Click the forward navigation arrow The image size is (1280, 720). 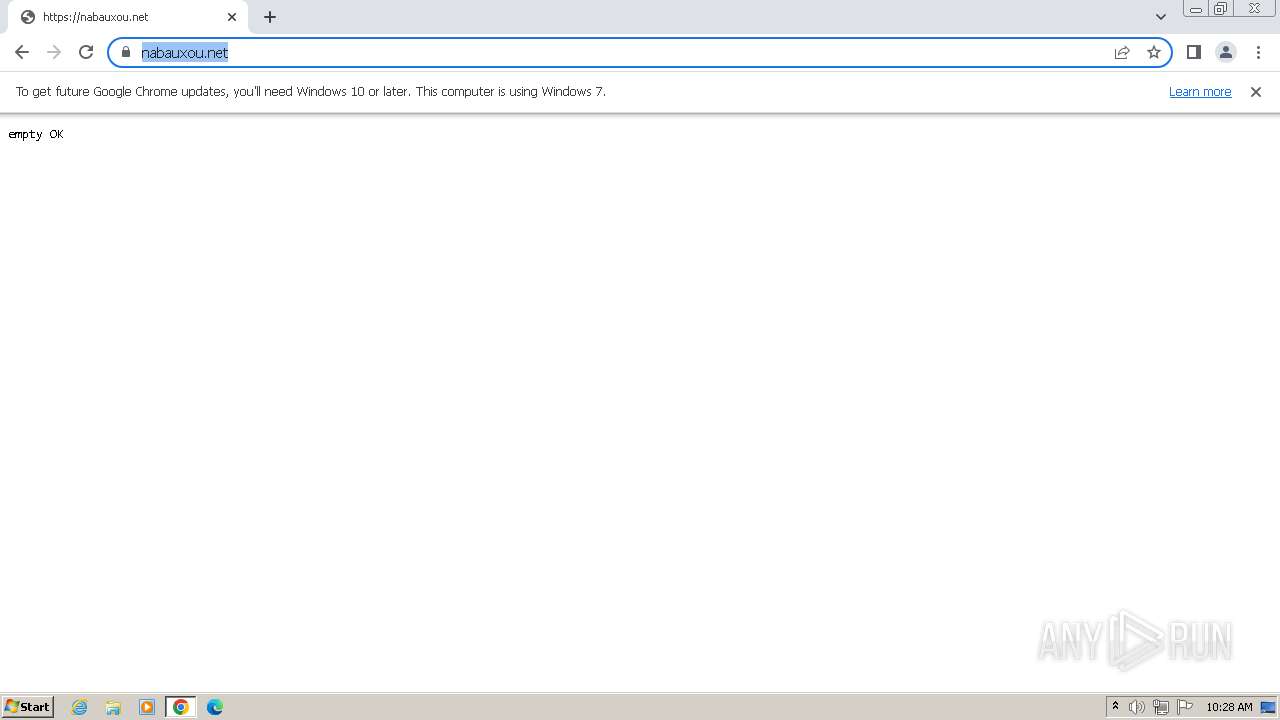(x=54, y=52)
